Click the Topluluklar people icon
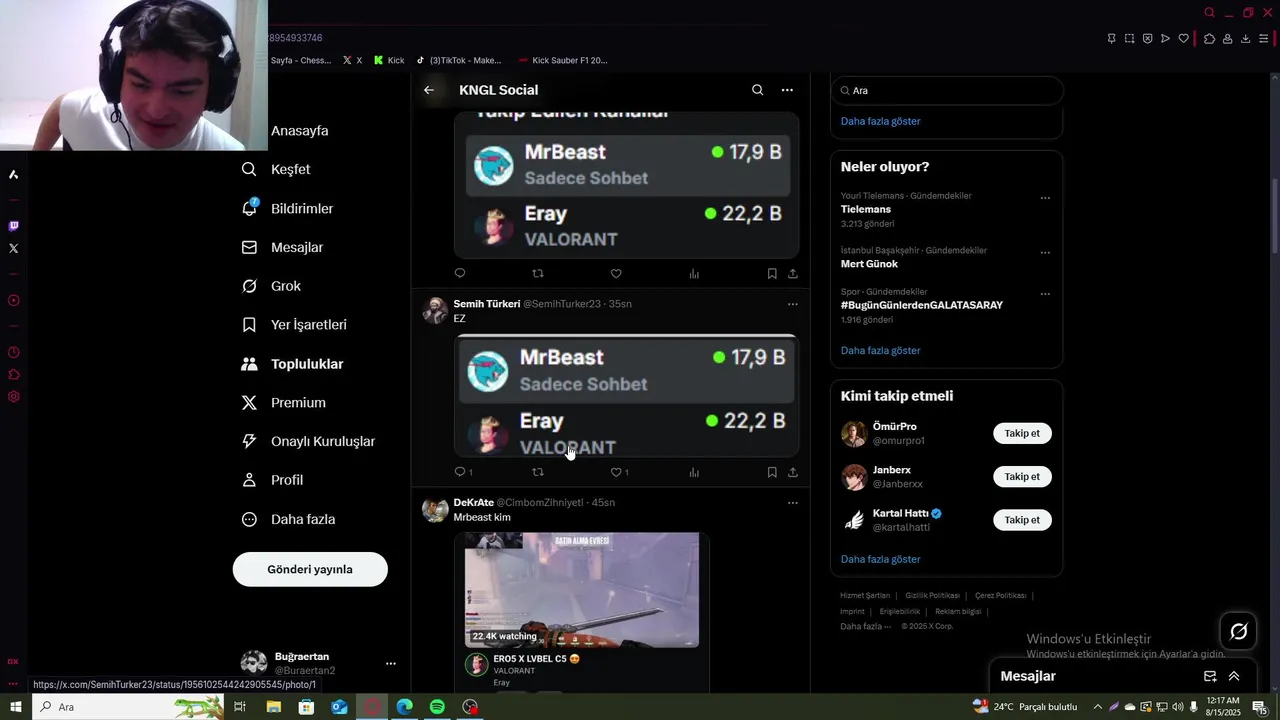Screen dimensions: 1280x720 (x=249, y=364)
